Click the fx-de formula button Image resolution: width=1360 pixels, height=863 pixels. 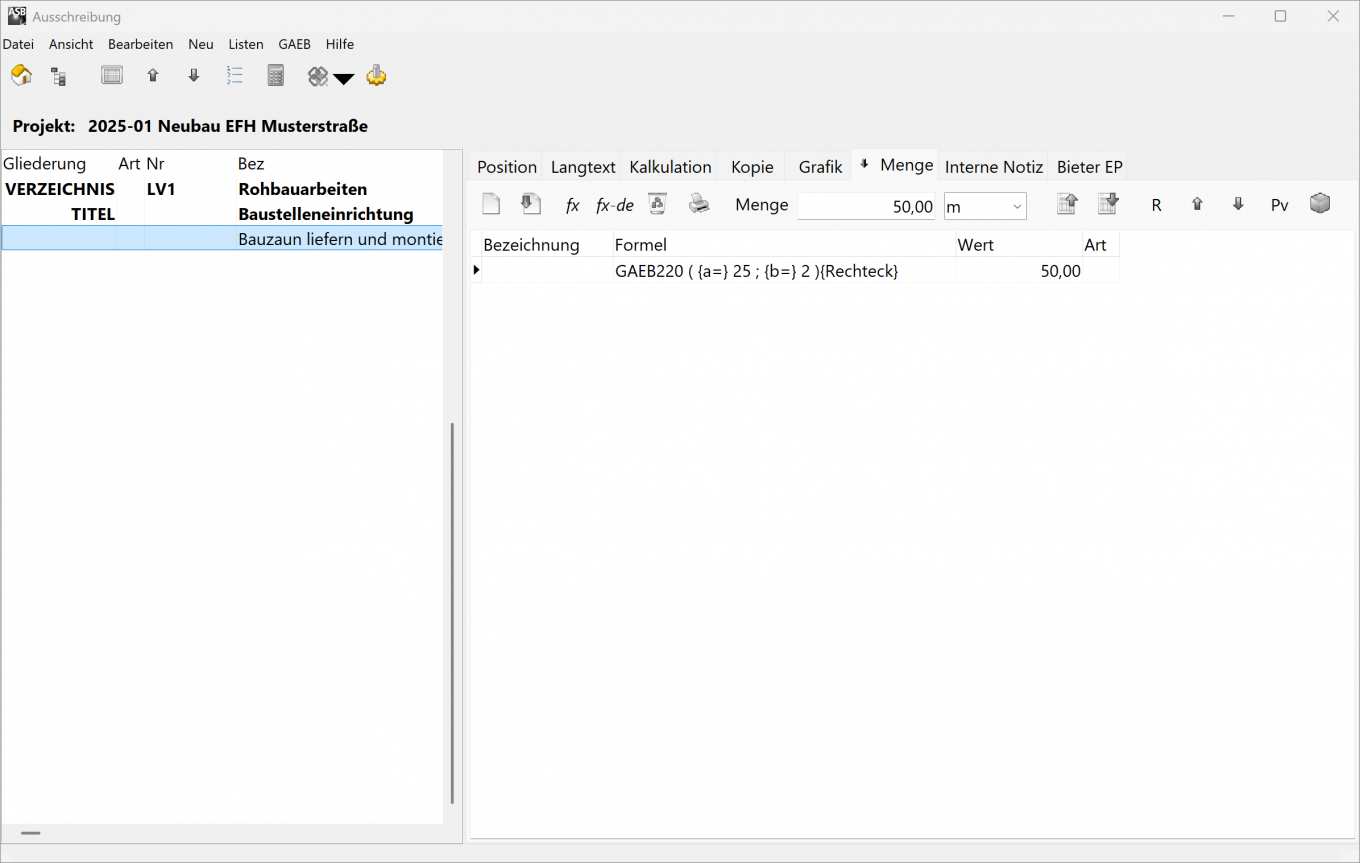(x=614, y=205)
